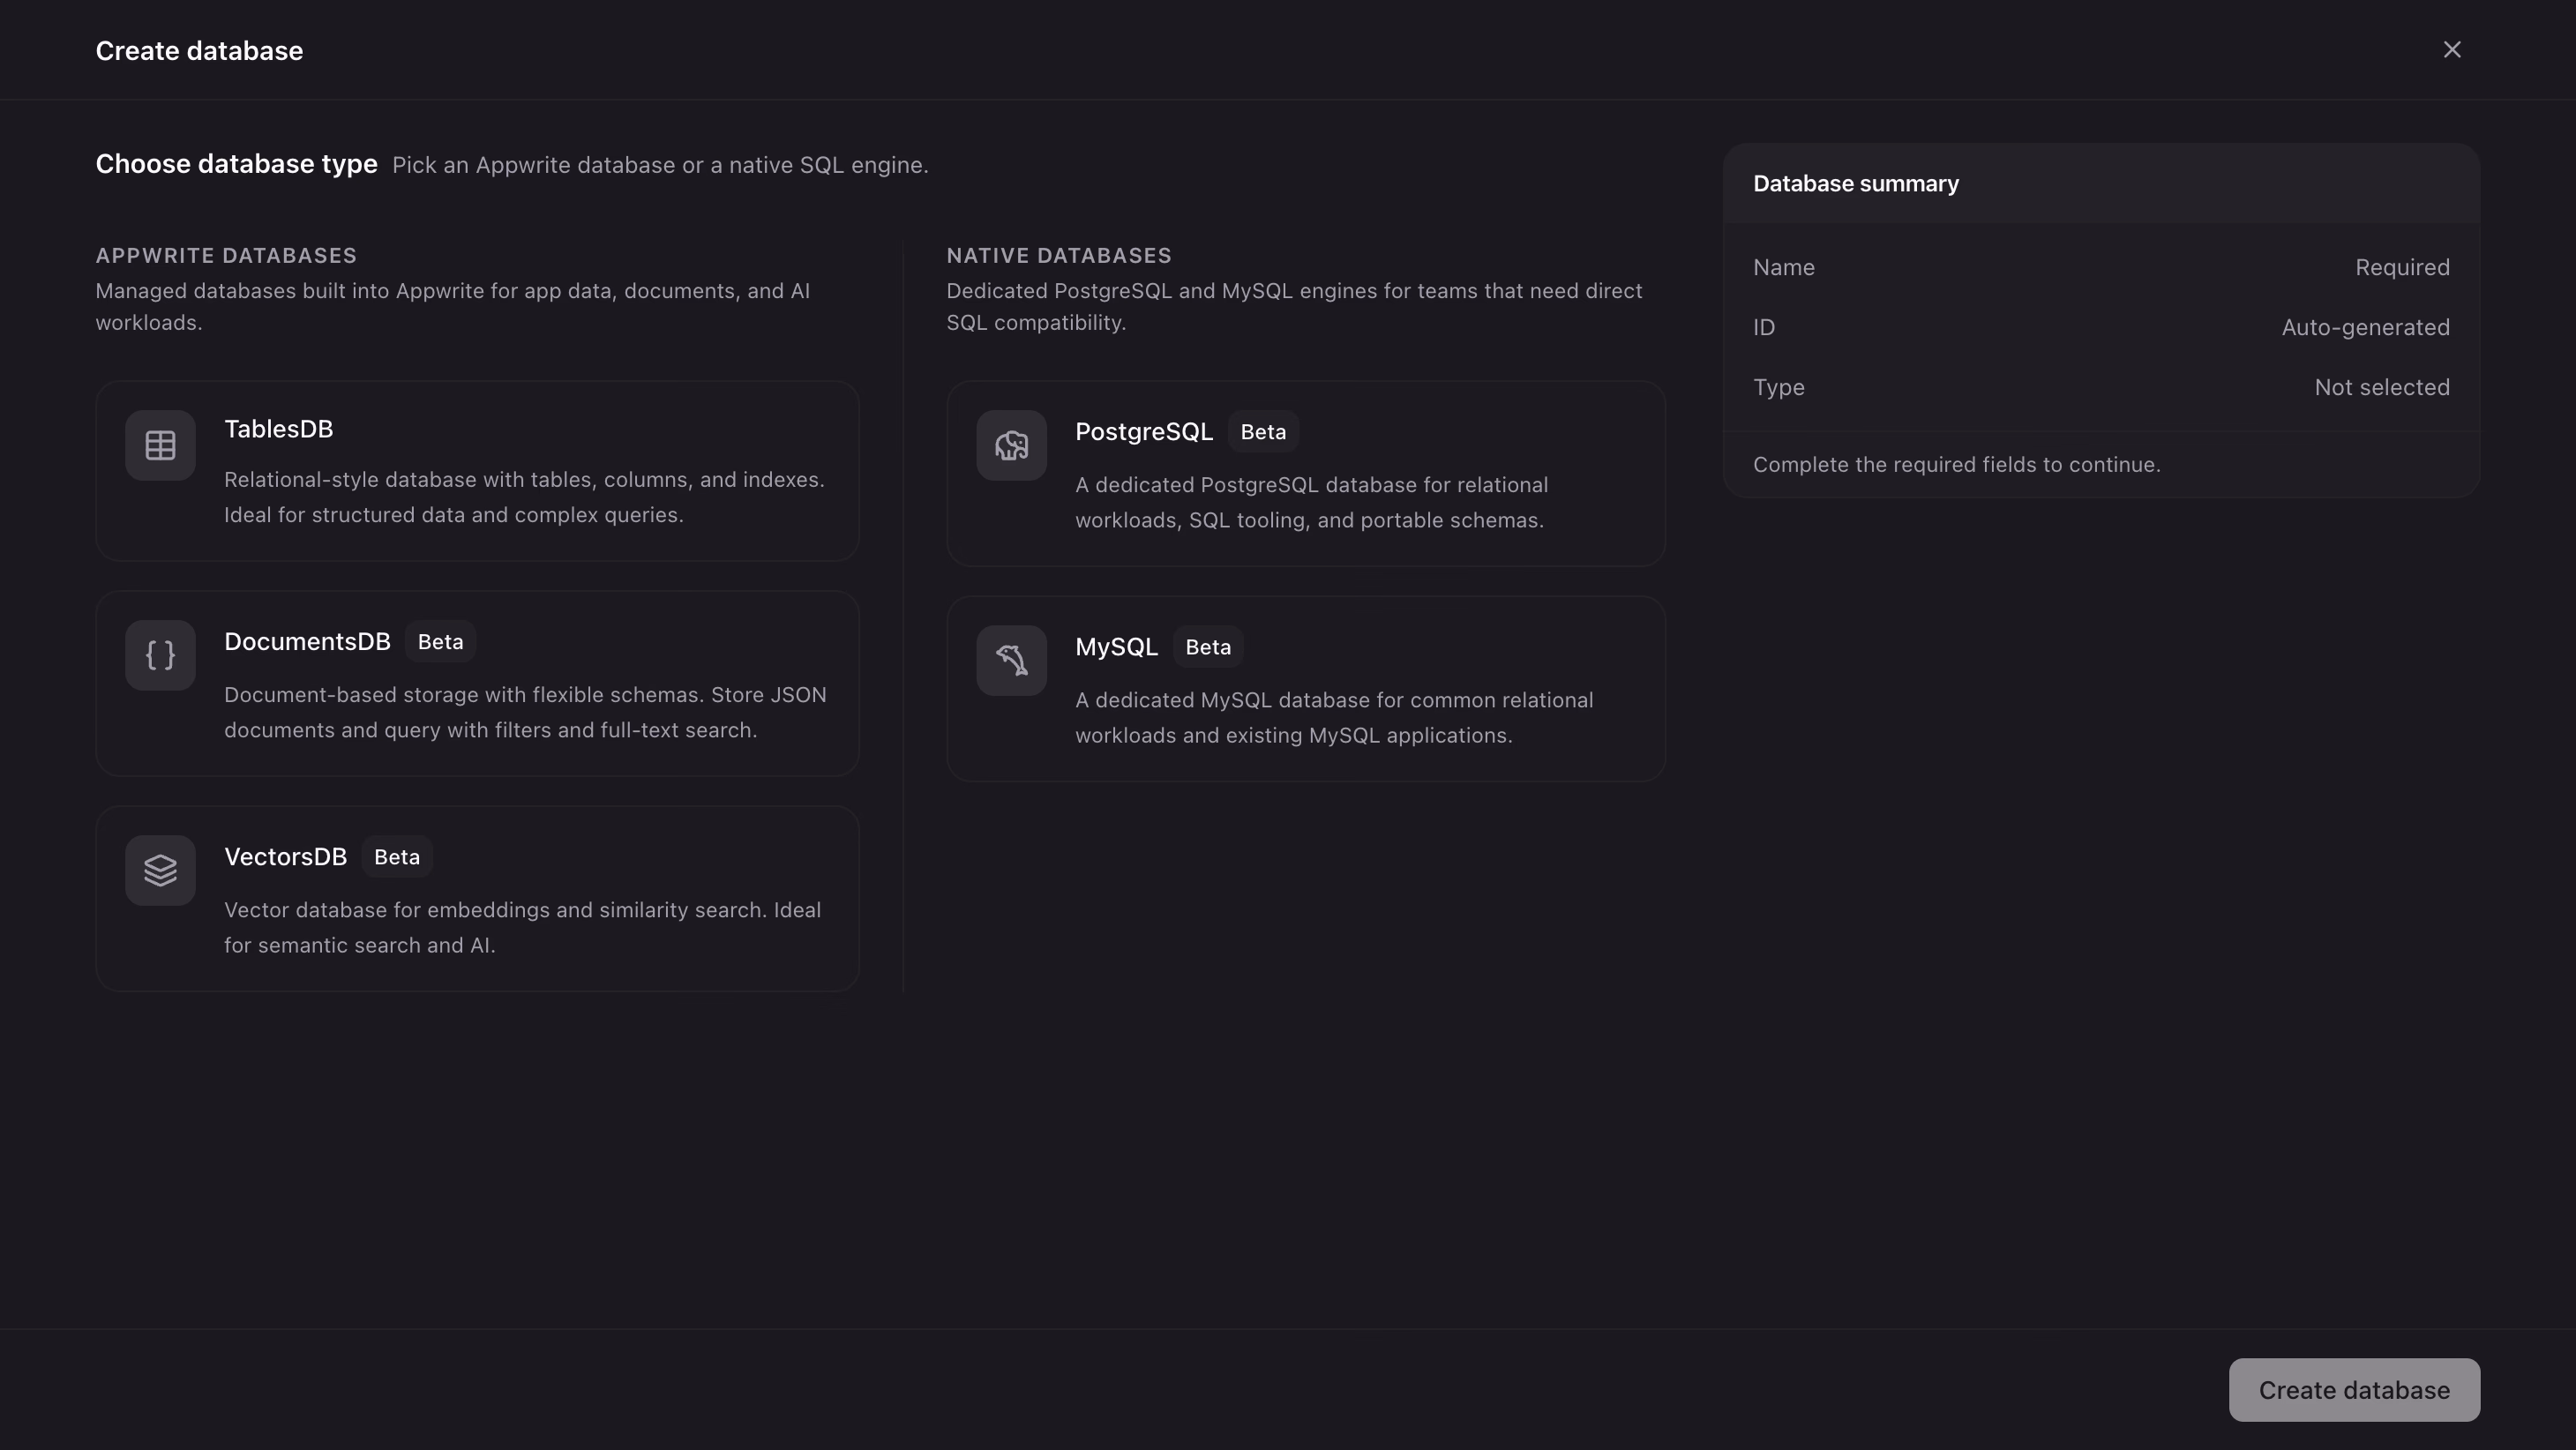
Task: Pick the VectorsDB database option
Action: pyautogui.click(x=477, y=898)
